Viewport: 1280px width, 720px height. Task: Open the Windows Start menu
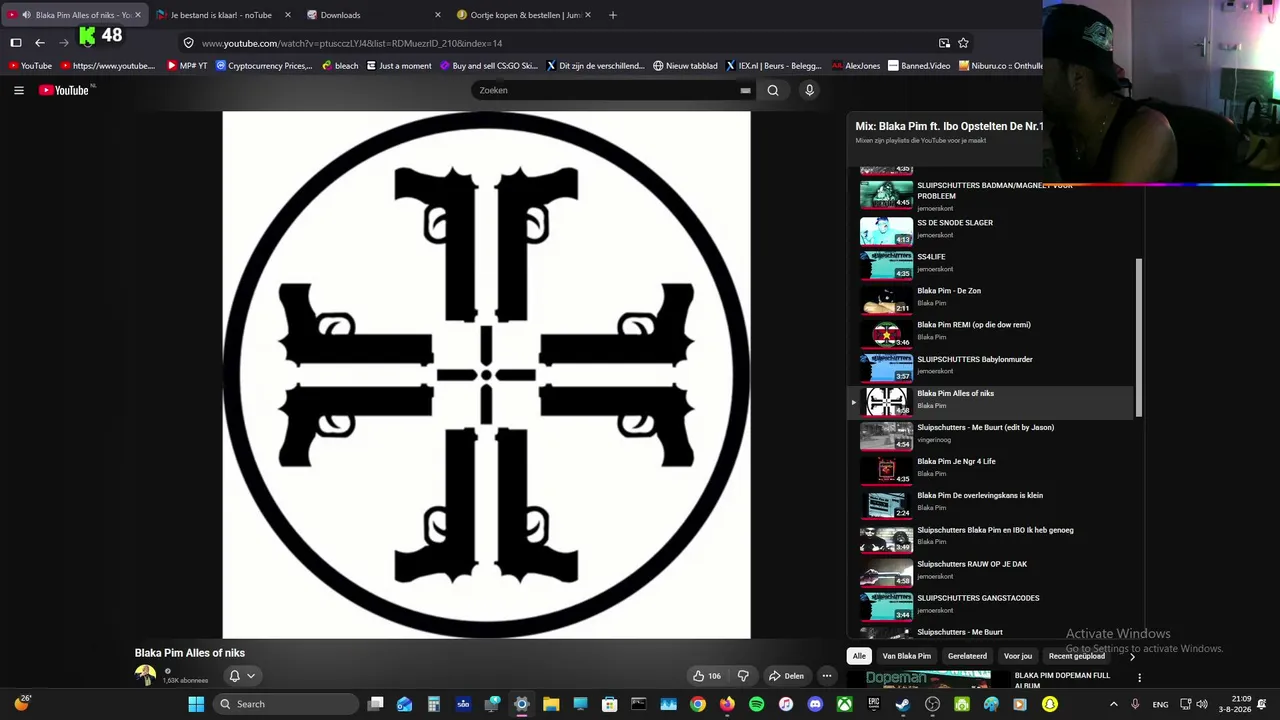tap(196, 704)
